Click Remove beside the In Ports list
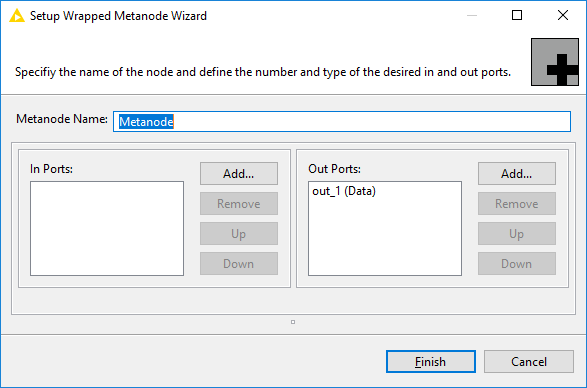587x388 pixels. click(x=239, y=203)
